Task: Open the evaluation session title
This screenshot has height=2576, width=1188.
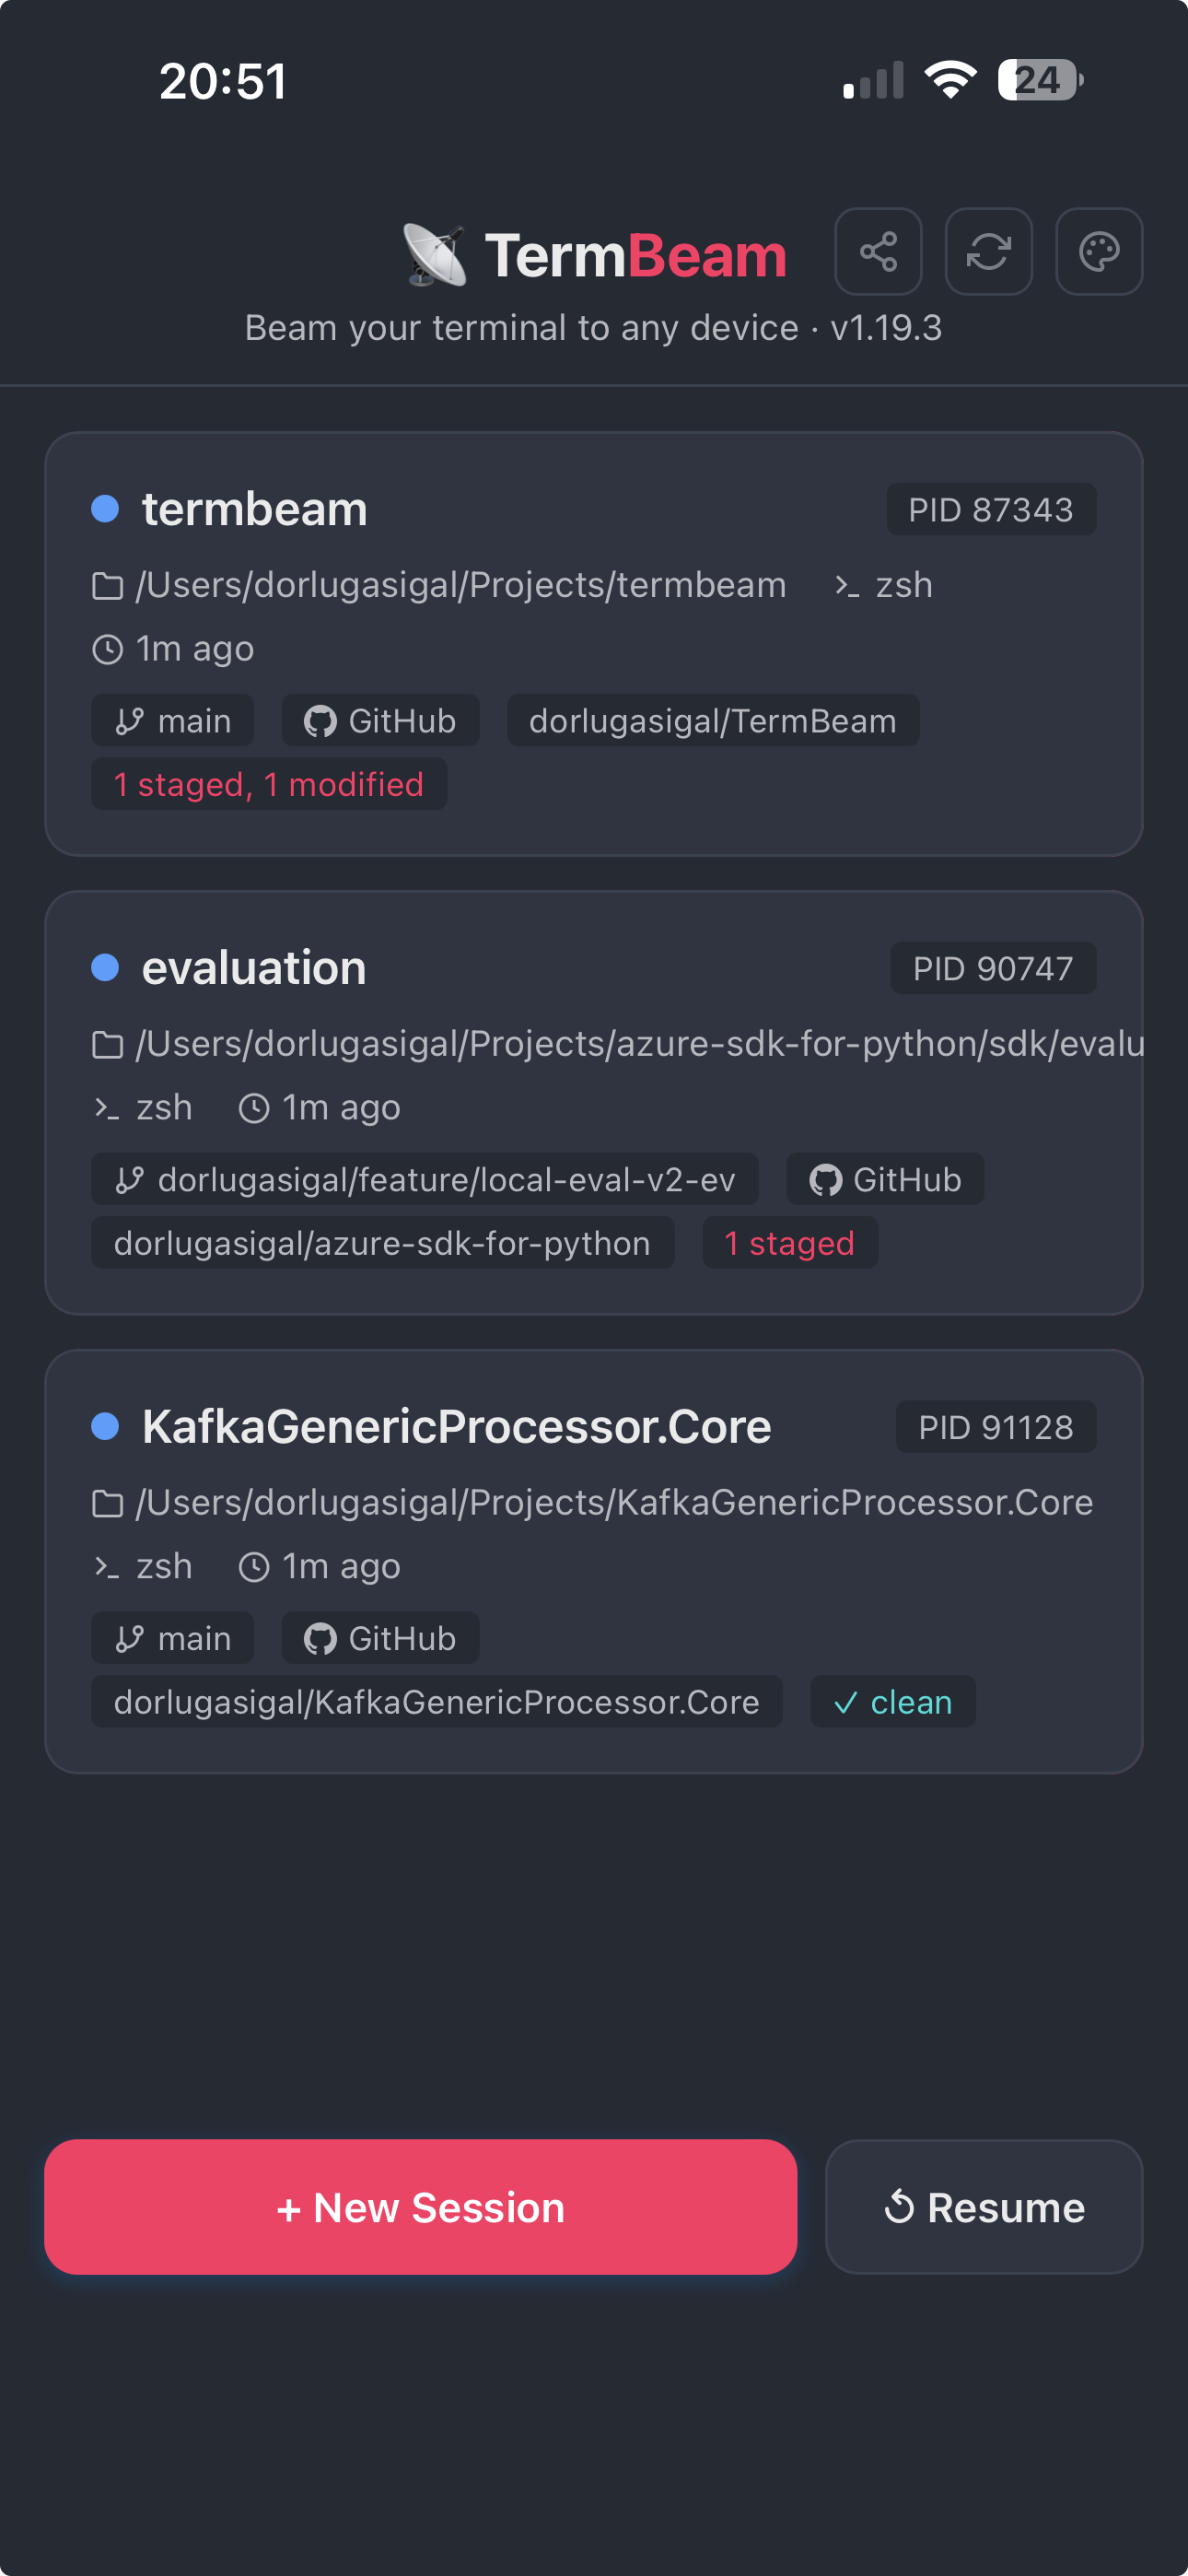Action: click(x=254, y=968)
